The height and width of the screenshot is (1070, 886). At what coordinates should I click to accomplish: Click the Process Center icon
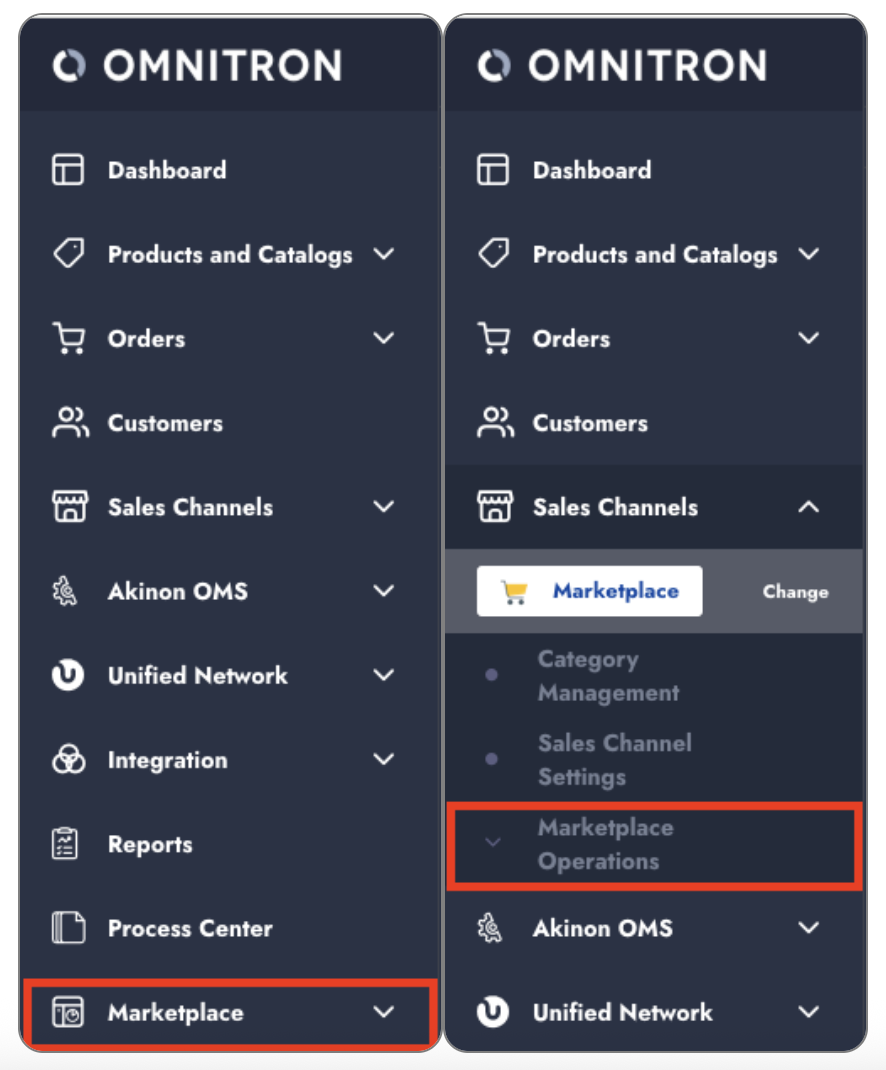68,929
